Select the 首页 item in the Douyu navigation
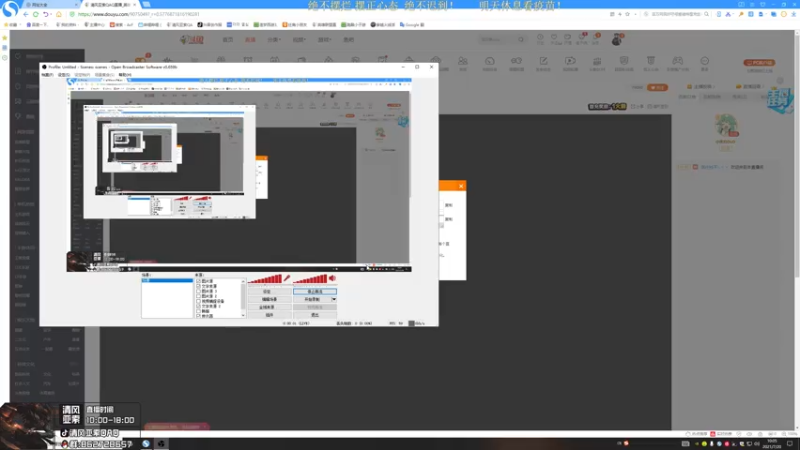 (x=228, y=39)
